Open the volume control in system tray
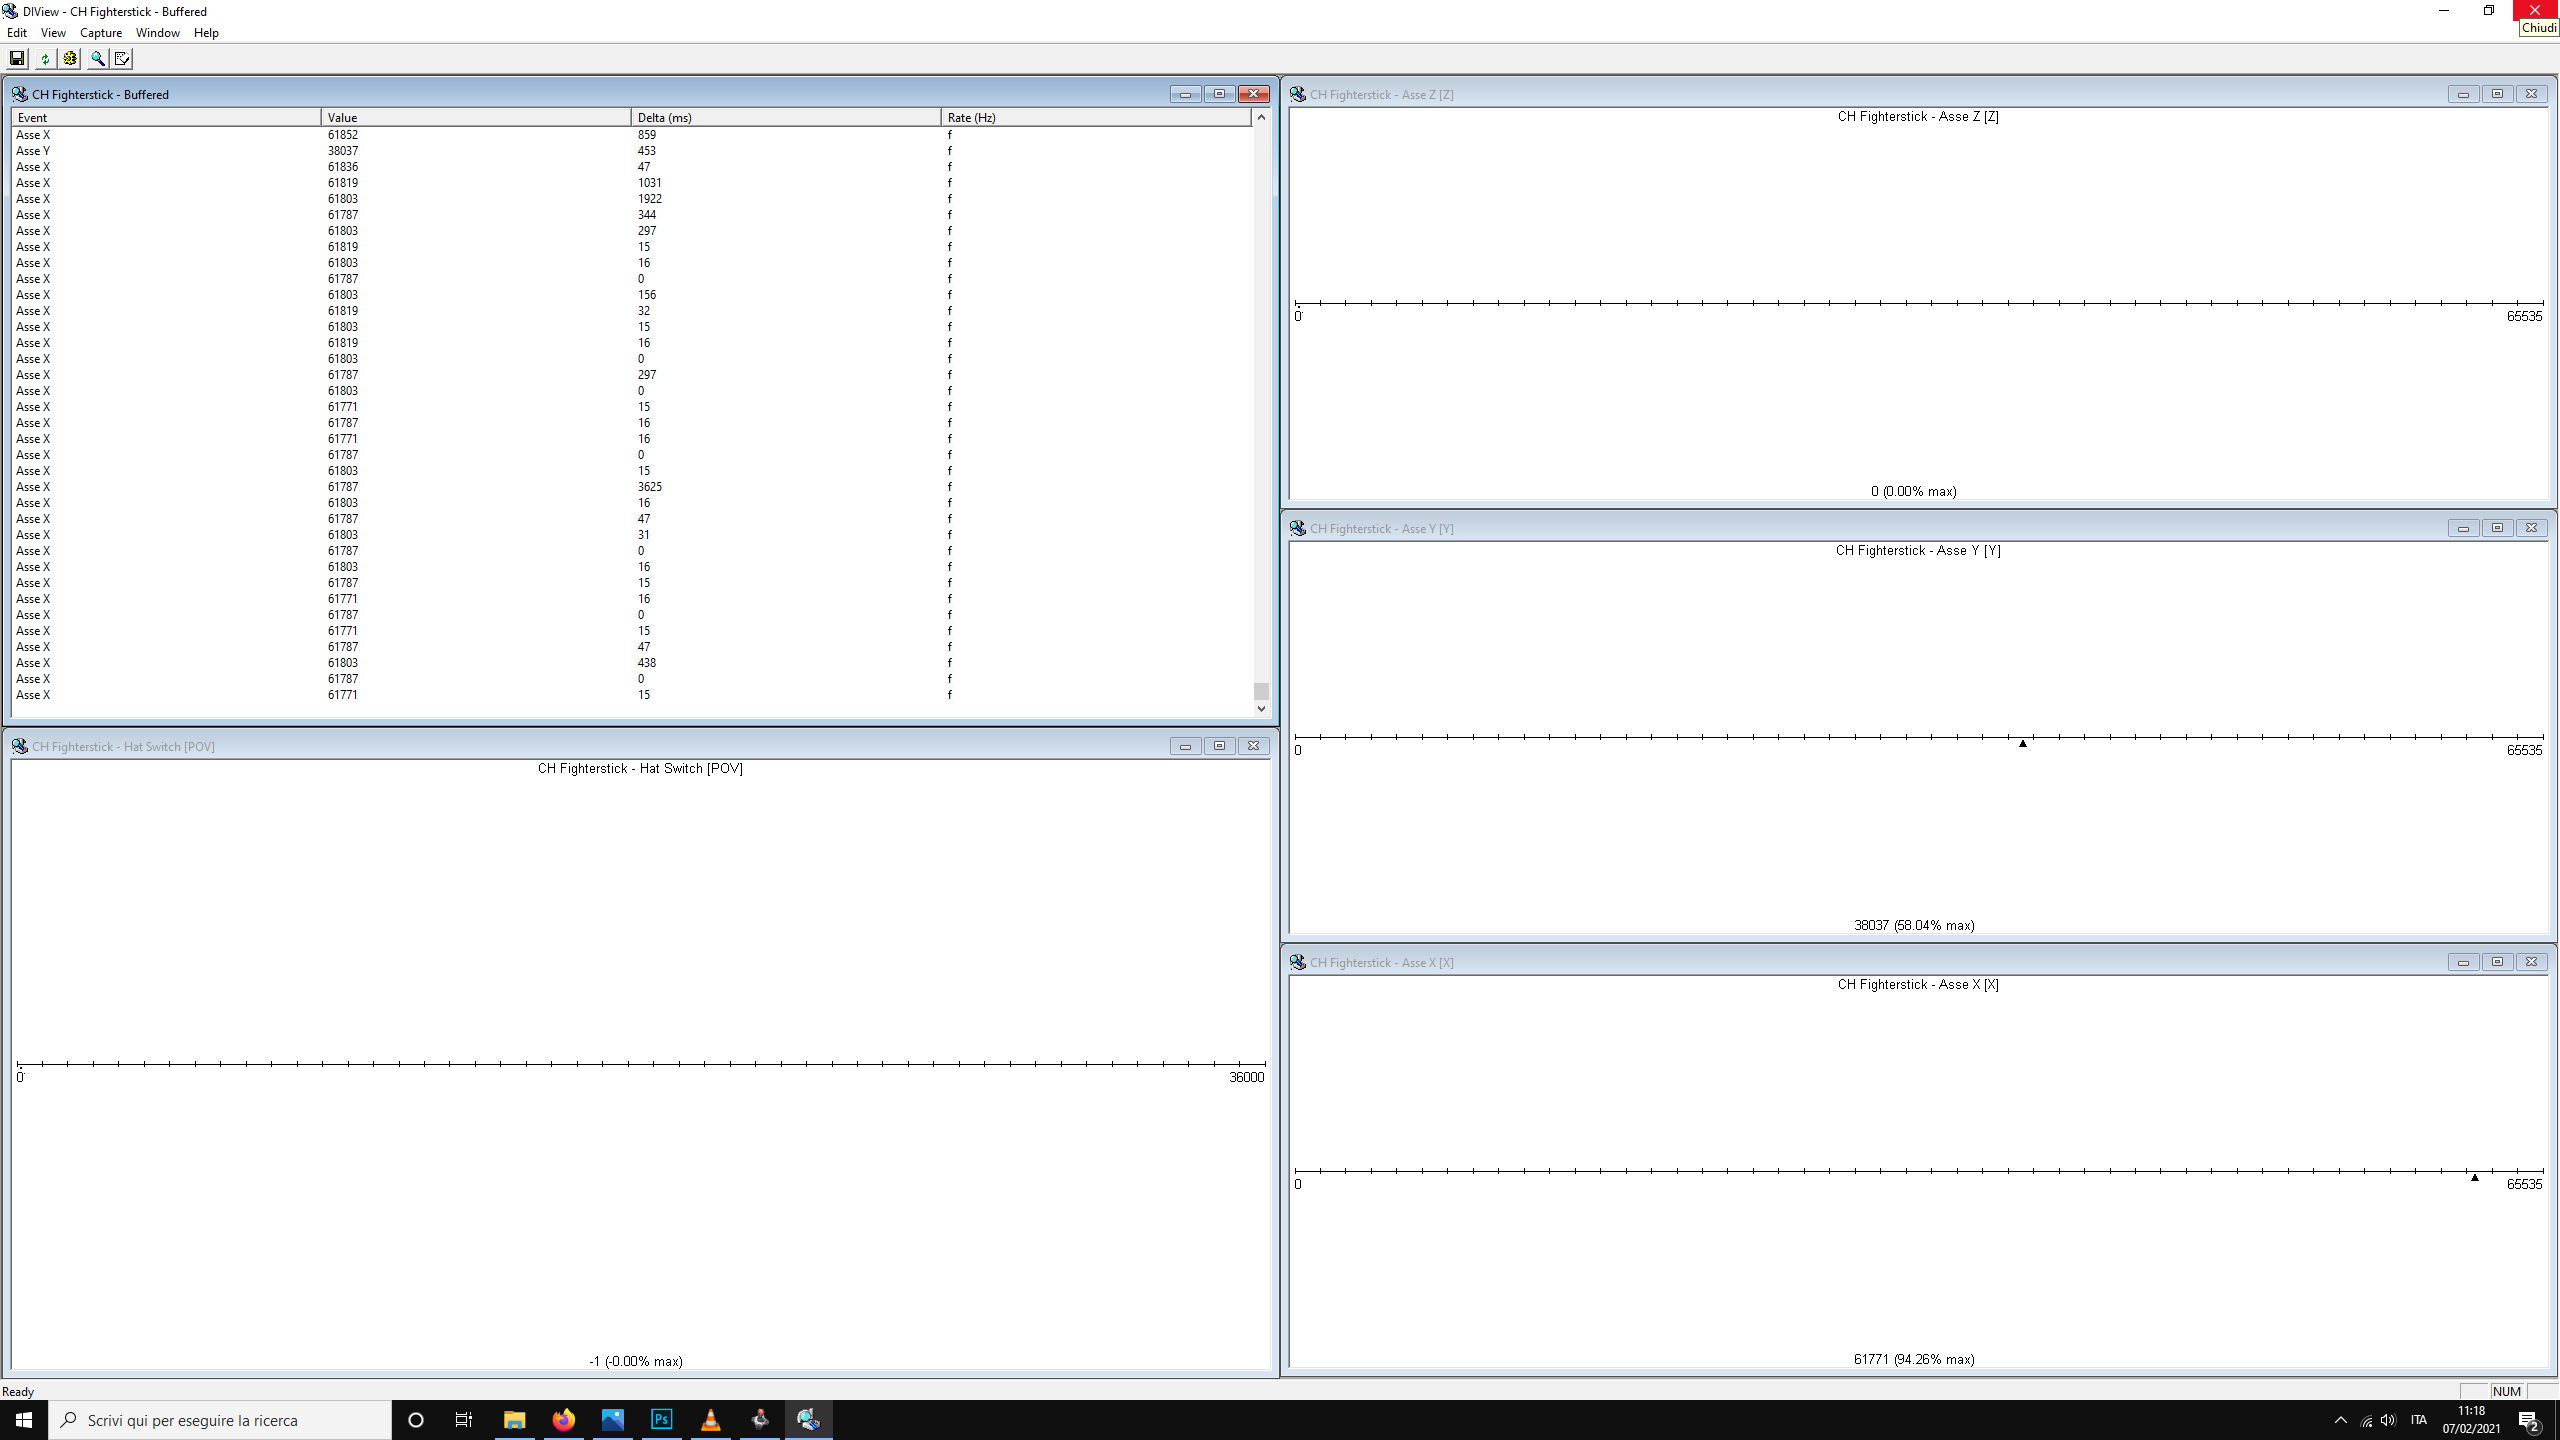2560x1440 pixels. [x=2388, y=1420]
